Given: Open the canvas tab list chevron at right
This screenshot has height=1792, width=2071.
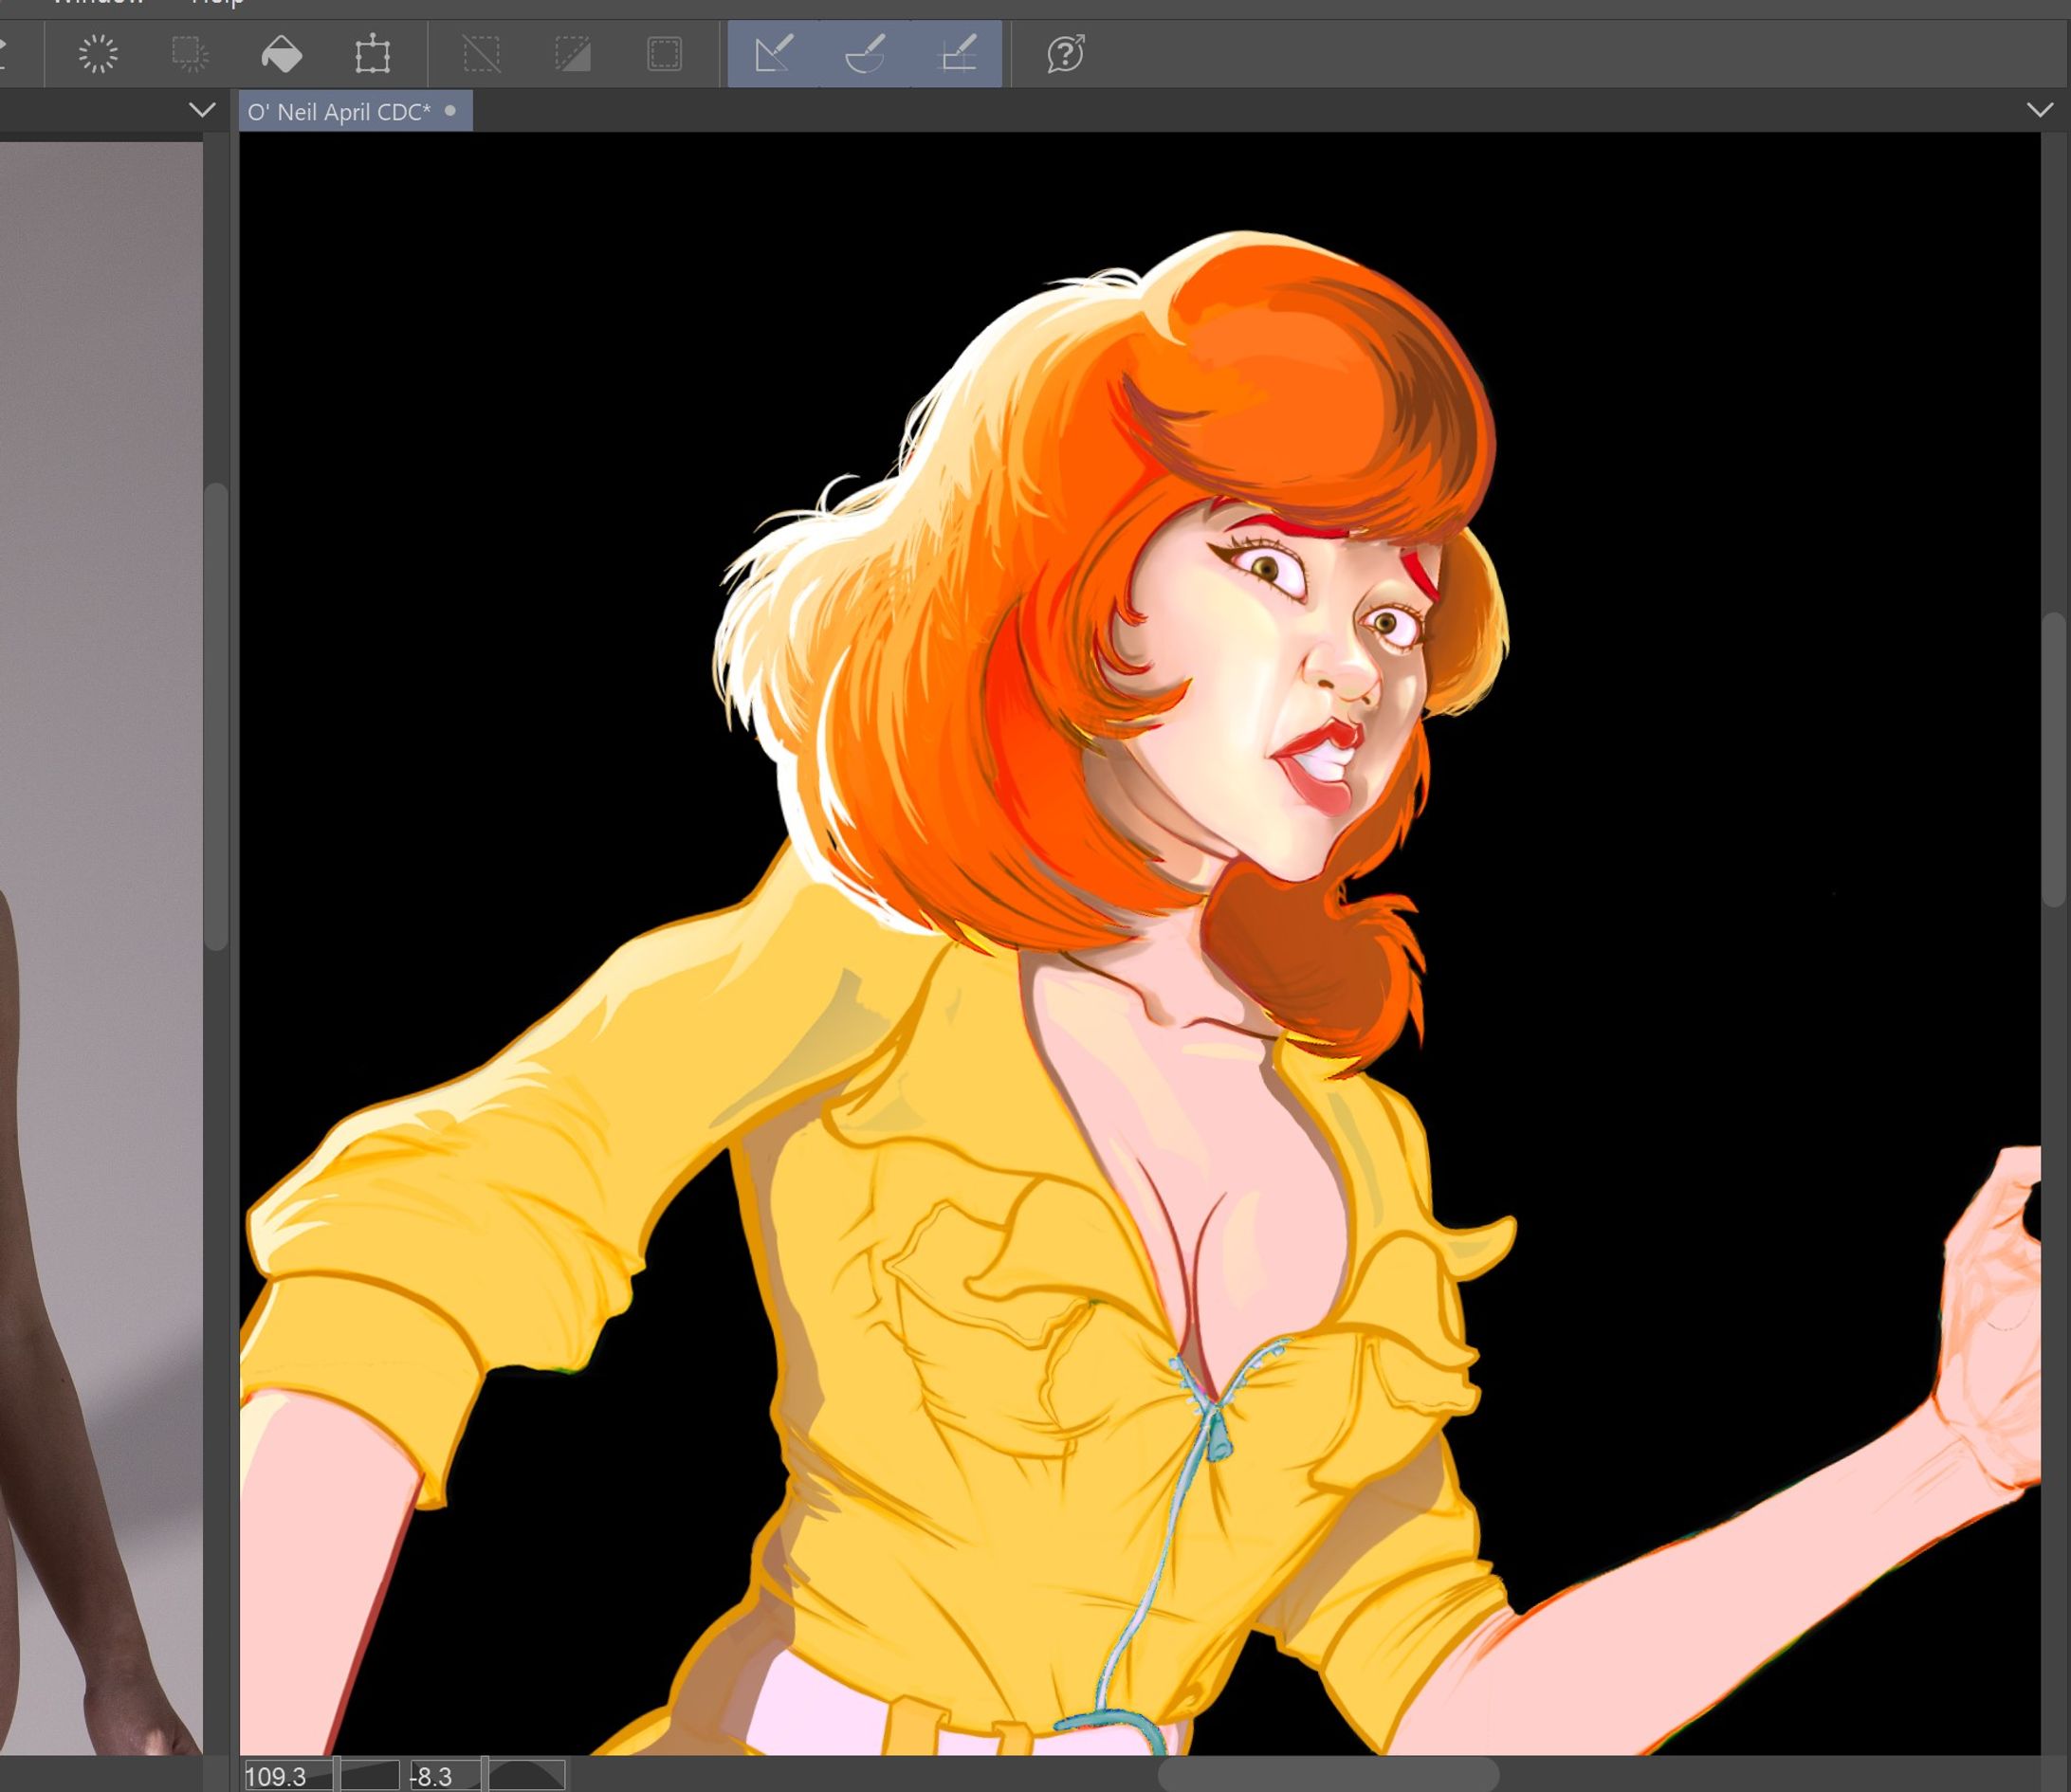Looking at the screenshot, I should [x=2040, y=110].
